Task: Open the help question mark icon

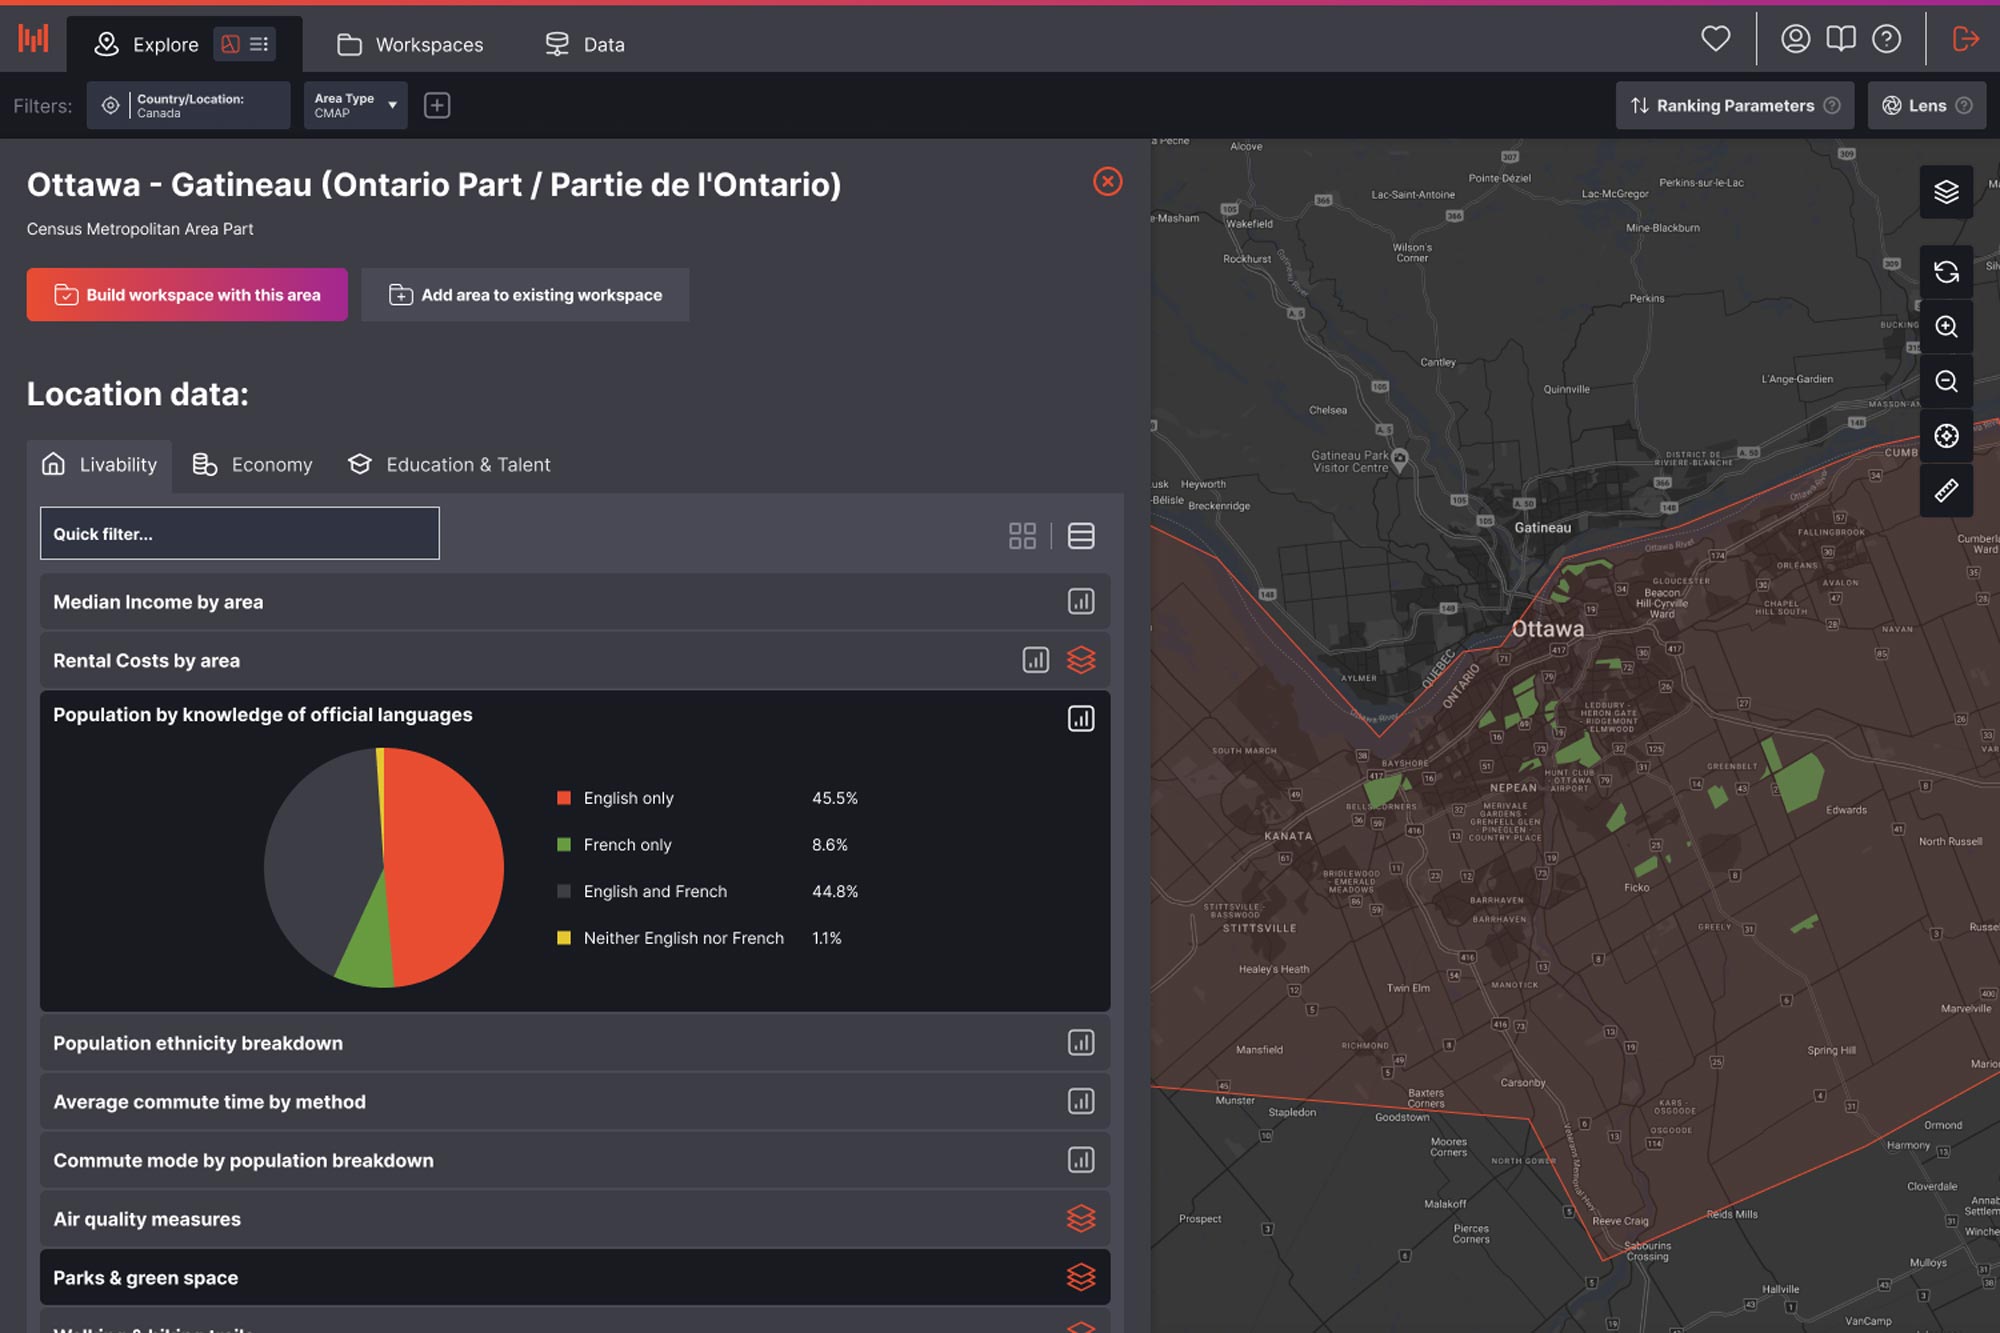Action: [x=1886, y=39]
